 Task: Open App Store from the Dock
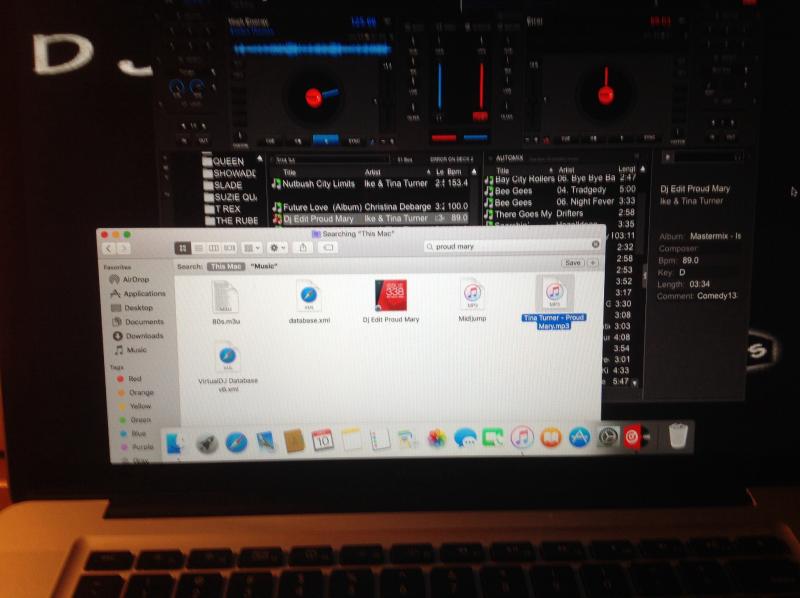point(579,437)
